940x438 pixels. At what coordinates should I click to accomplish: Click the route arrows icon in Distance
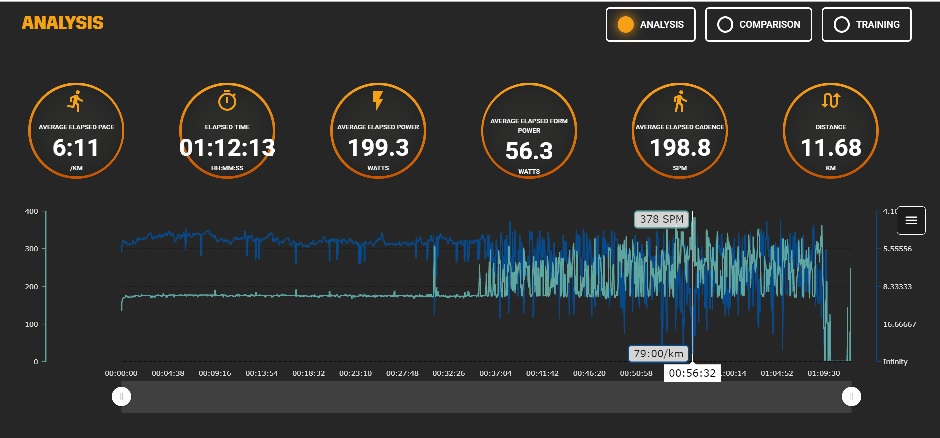click(x=830, y=101)
